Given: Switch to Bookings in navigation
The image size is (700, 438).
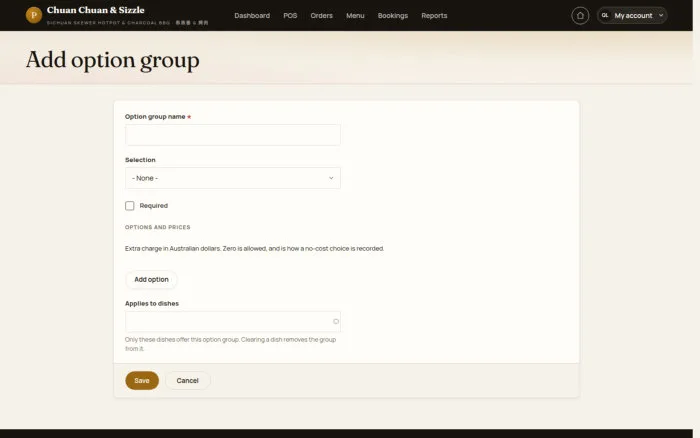Looking at the screenshot, I should pos(392,16).
